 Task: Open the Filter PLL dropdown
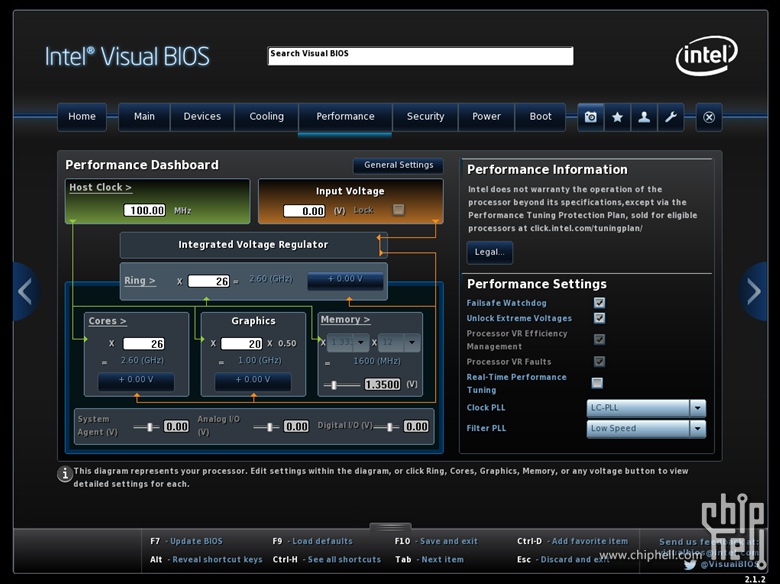coord(646,428)
